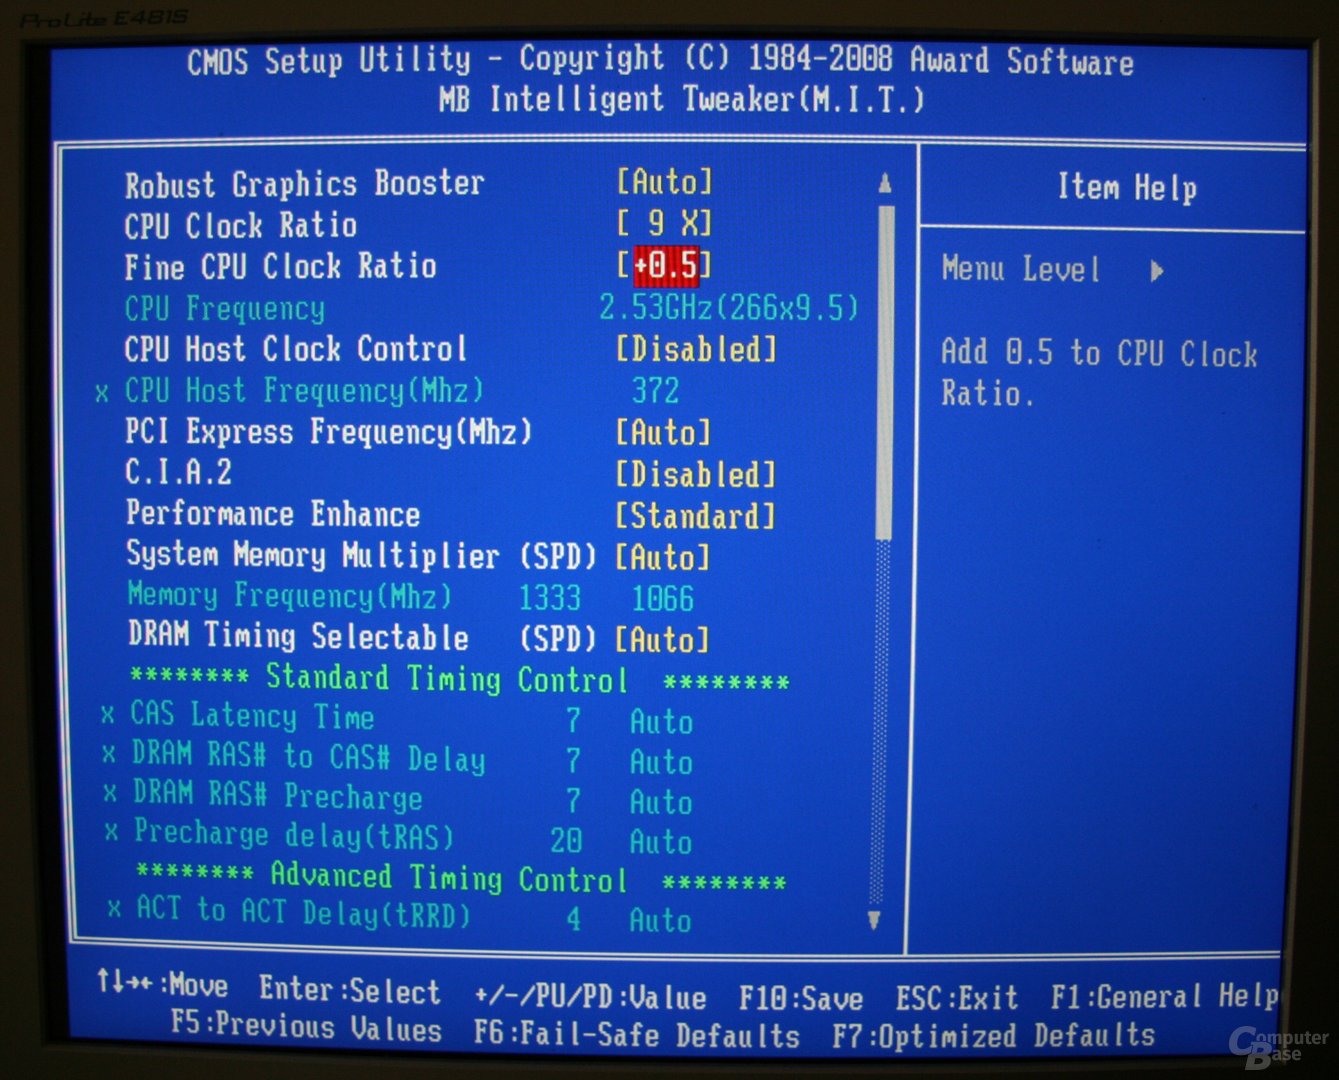Click ACT to ACT Delay Auto value
This screenshot has height=1080, width=1339.
point(660,920)
